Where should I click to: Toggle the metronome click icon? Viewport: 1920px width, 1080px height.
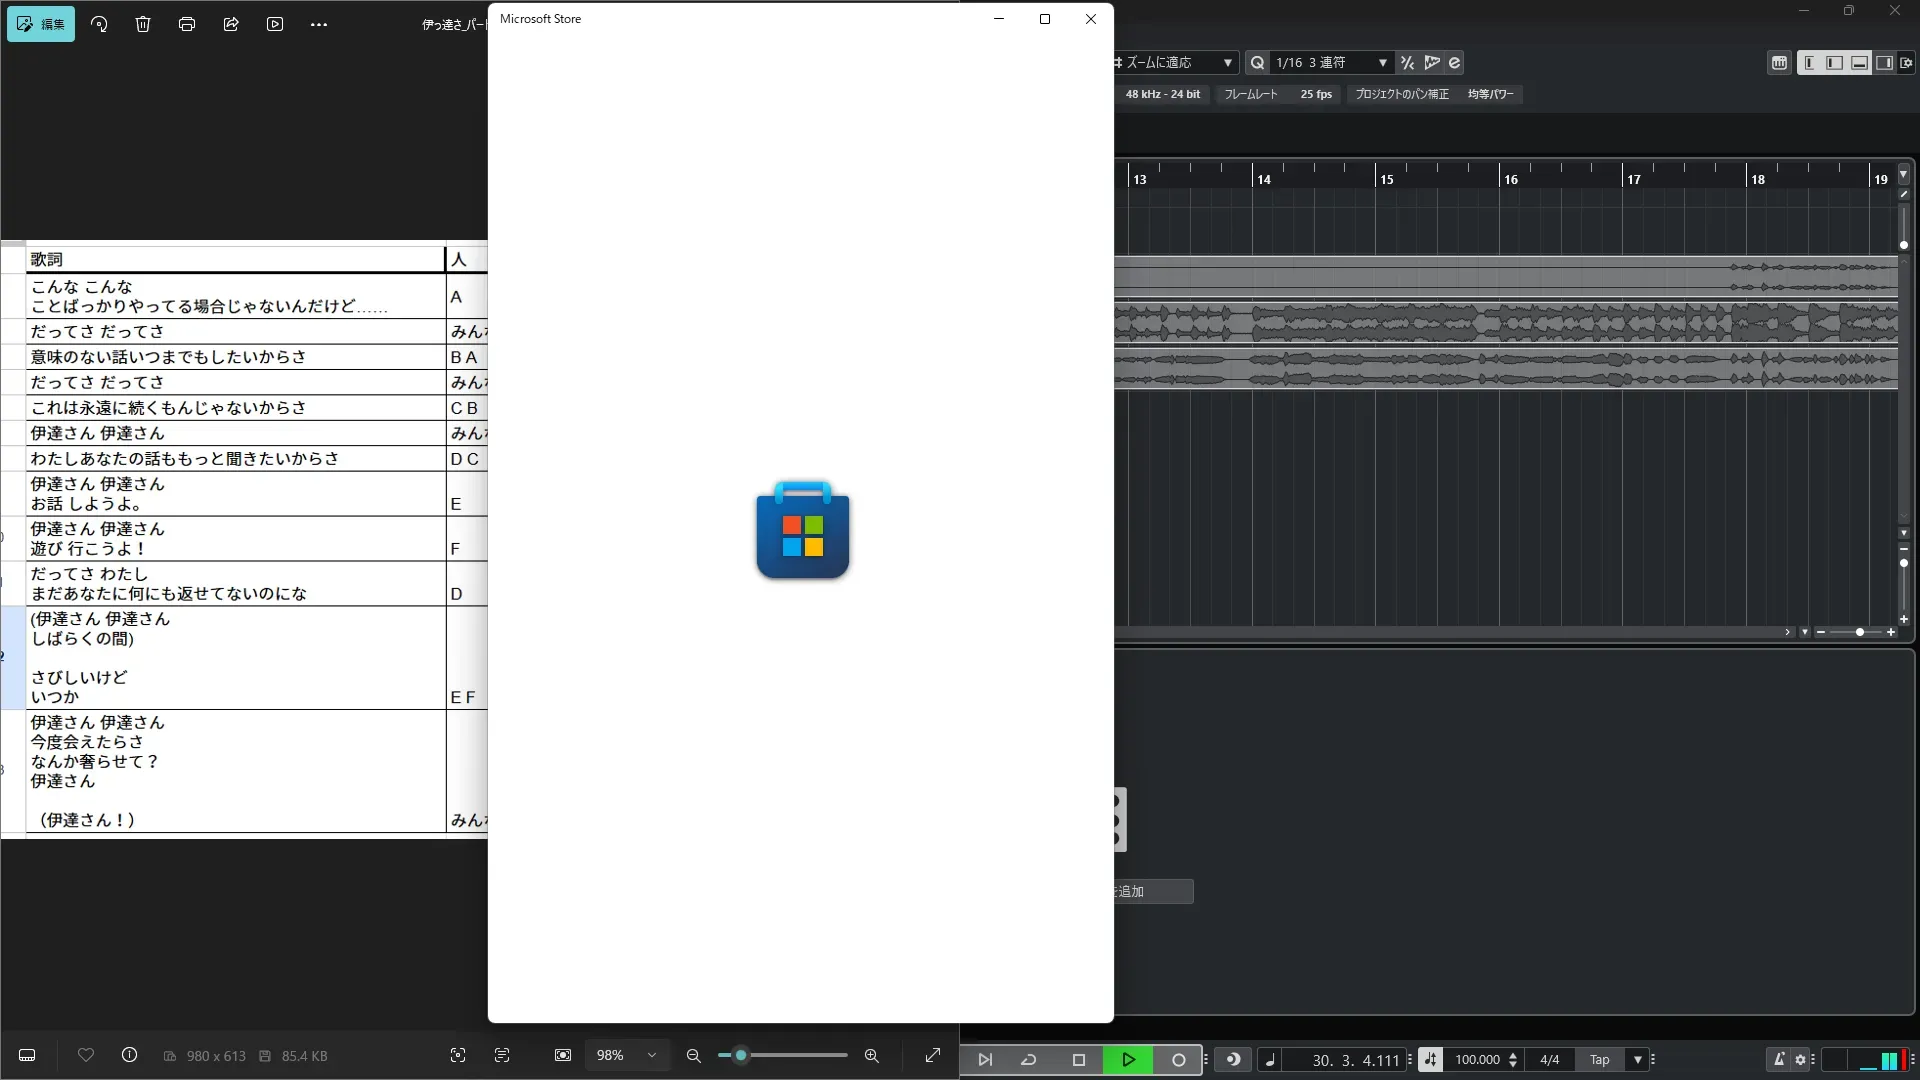tap(1779, 1060)
